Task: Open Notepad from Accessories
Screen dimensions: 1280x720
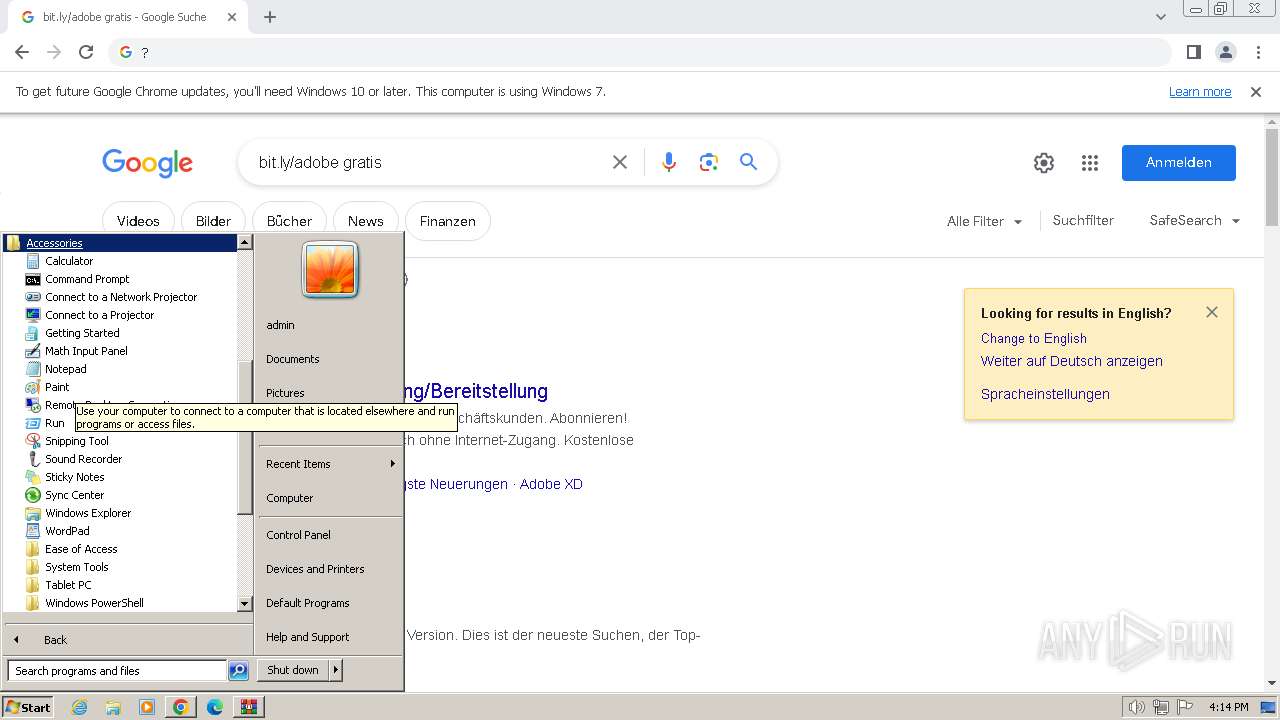Action: [x=65, y=369]
